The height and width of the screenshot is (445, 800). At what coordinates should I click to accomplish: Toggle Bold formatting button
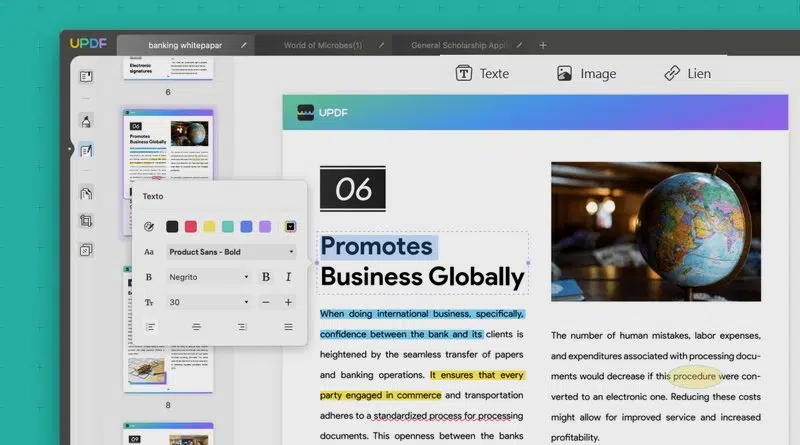pos(266,277)
